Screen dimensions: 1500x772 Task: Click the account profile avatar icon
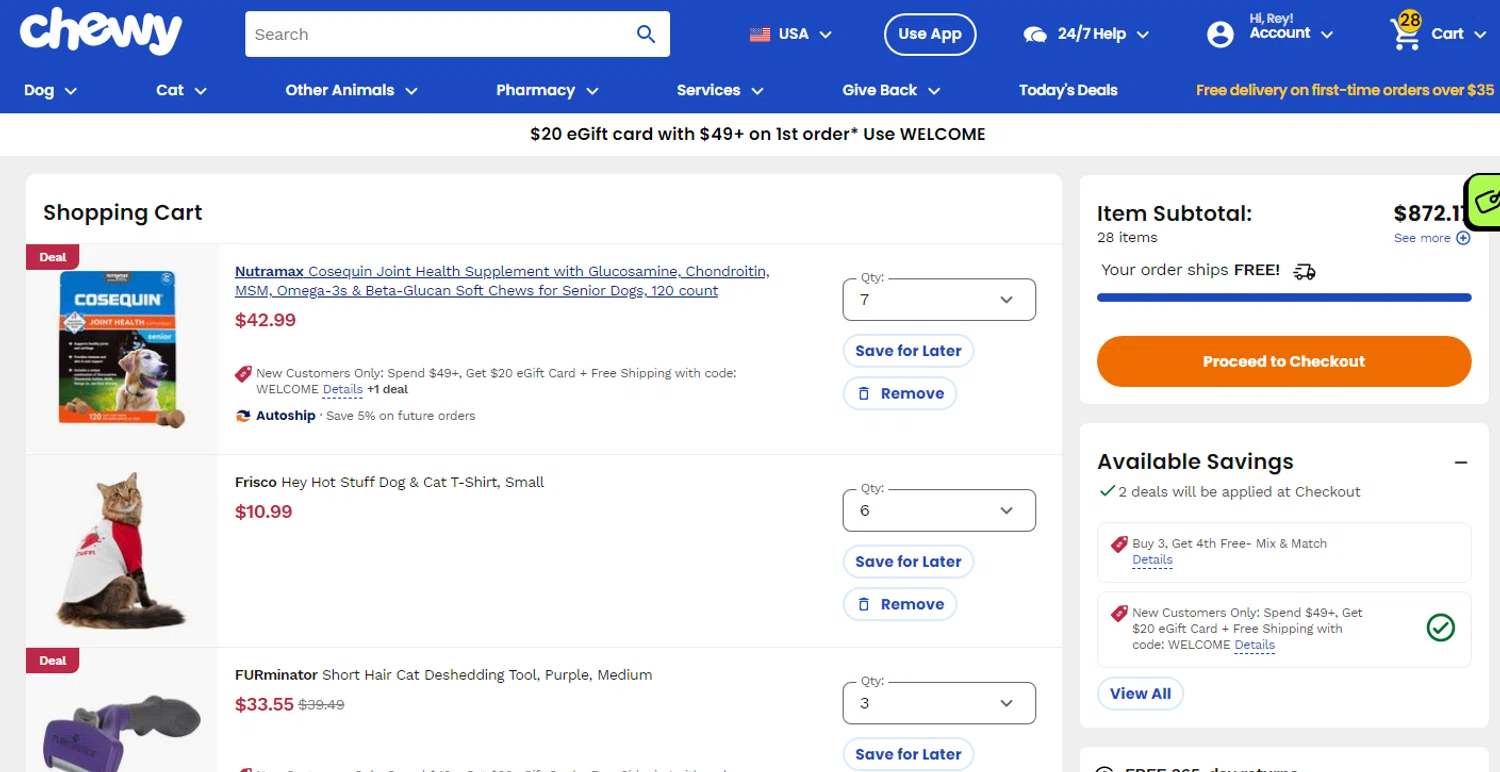coord(1220,35)
